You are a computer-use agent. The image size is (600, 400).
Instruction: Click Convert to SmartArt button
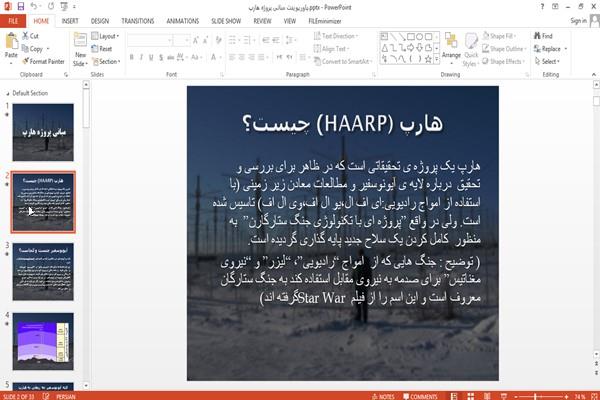343,61
